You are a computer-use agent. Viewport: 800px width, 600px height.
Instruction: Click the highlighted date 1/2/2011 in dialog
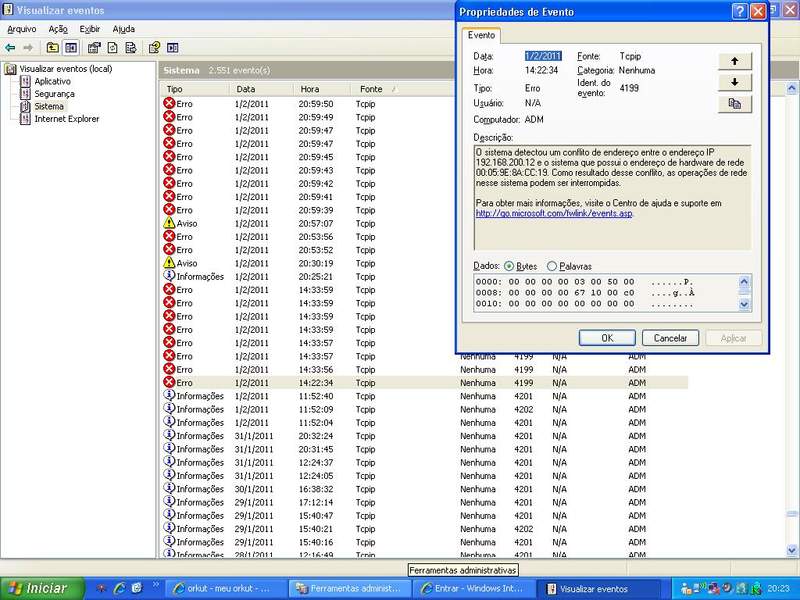click(x=543, y=56)
